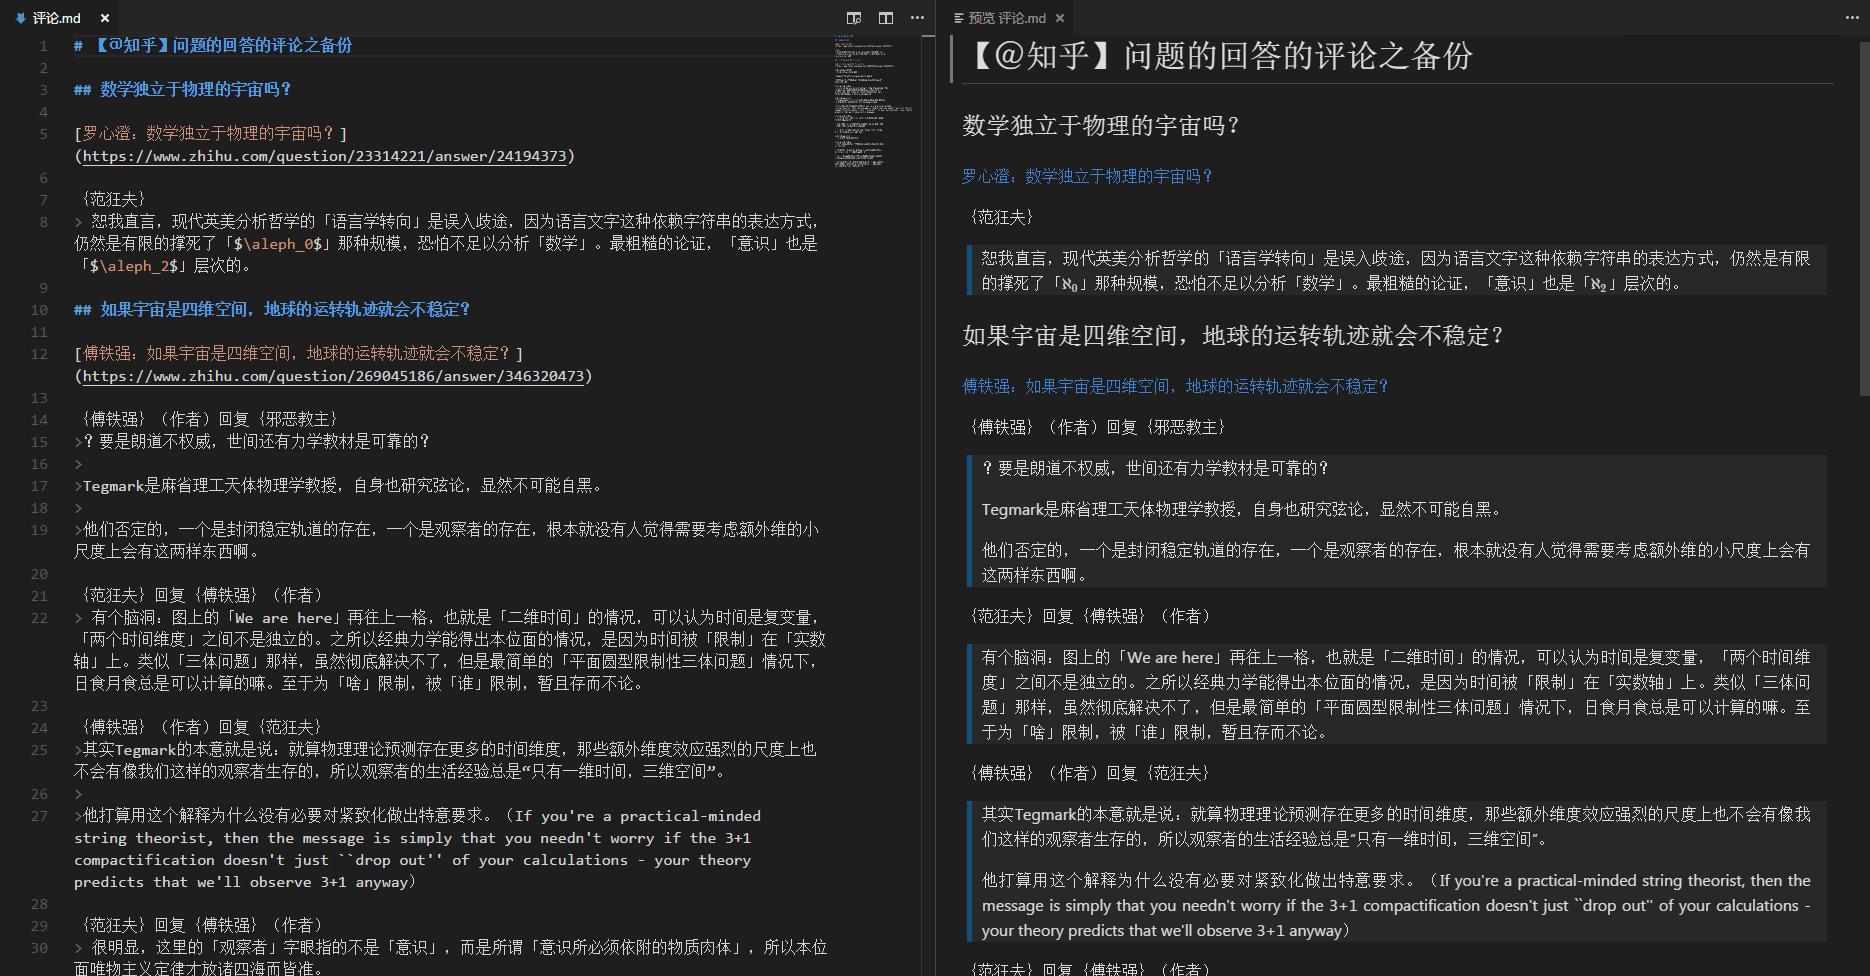The image size is (1870, 976).
Task: Open preview link 傅铁强：如果宇宙是四维空间
Action: (x=1175, y=386)
